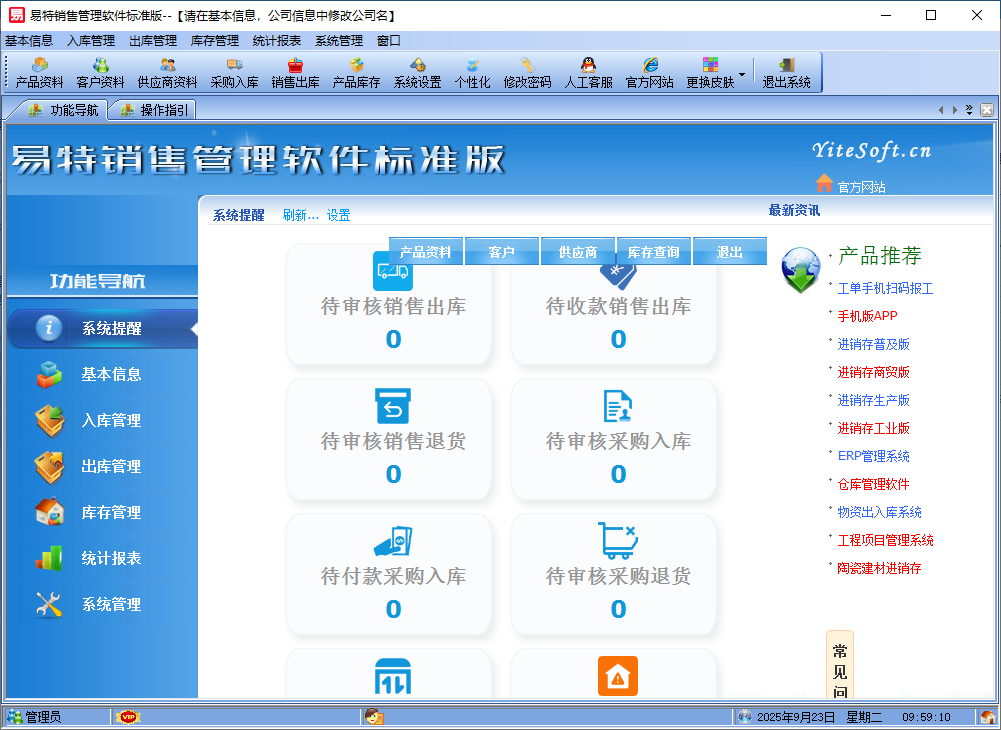Contact 人工客服 via penguin icon
This screenshot has height=730, width=1001.
tap(588, 73)
